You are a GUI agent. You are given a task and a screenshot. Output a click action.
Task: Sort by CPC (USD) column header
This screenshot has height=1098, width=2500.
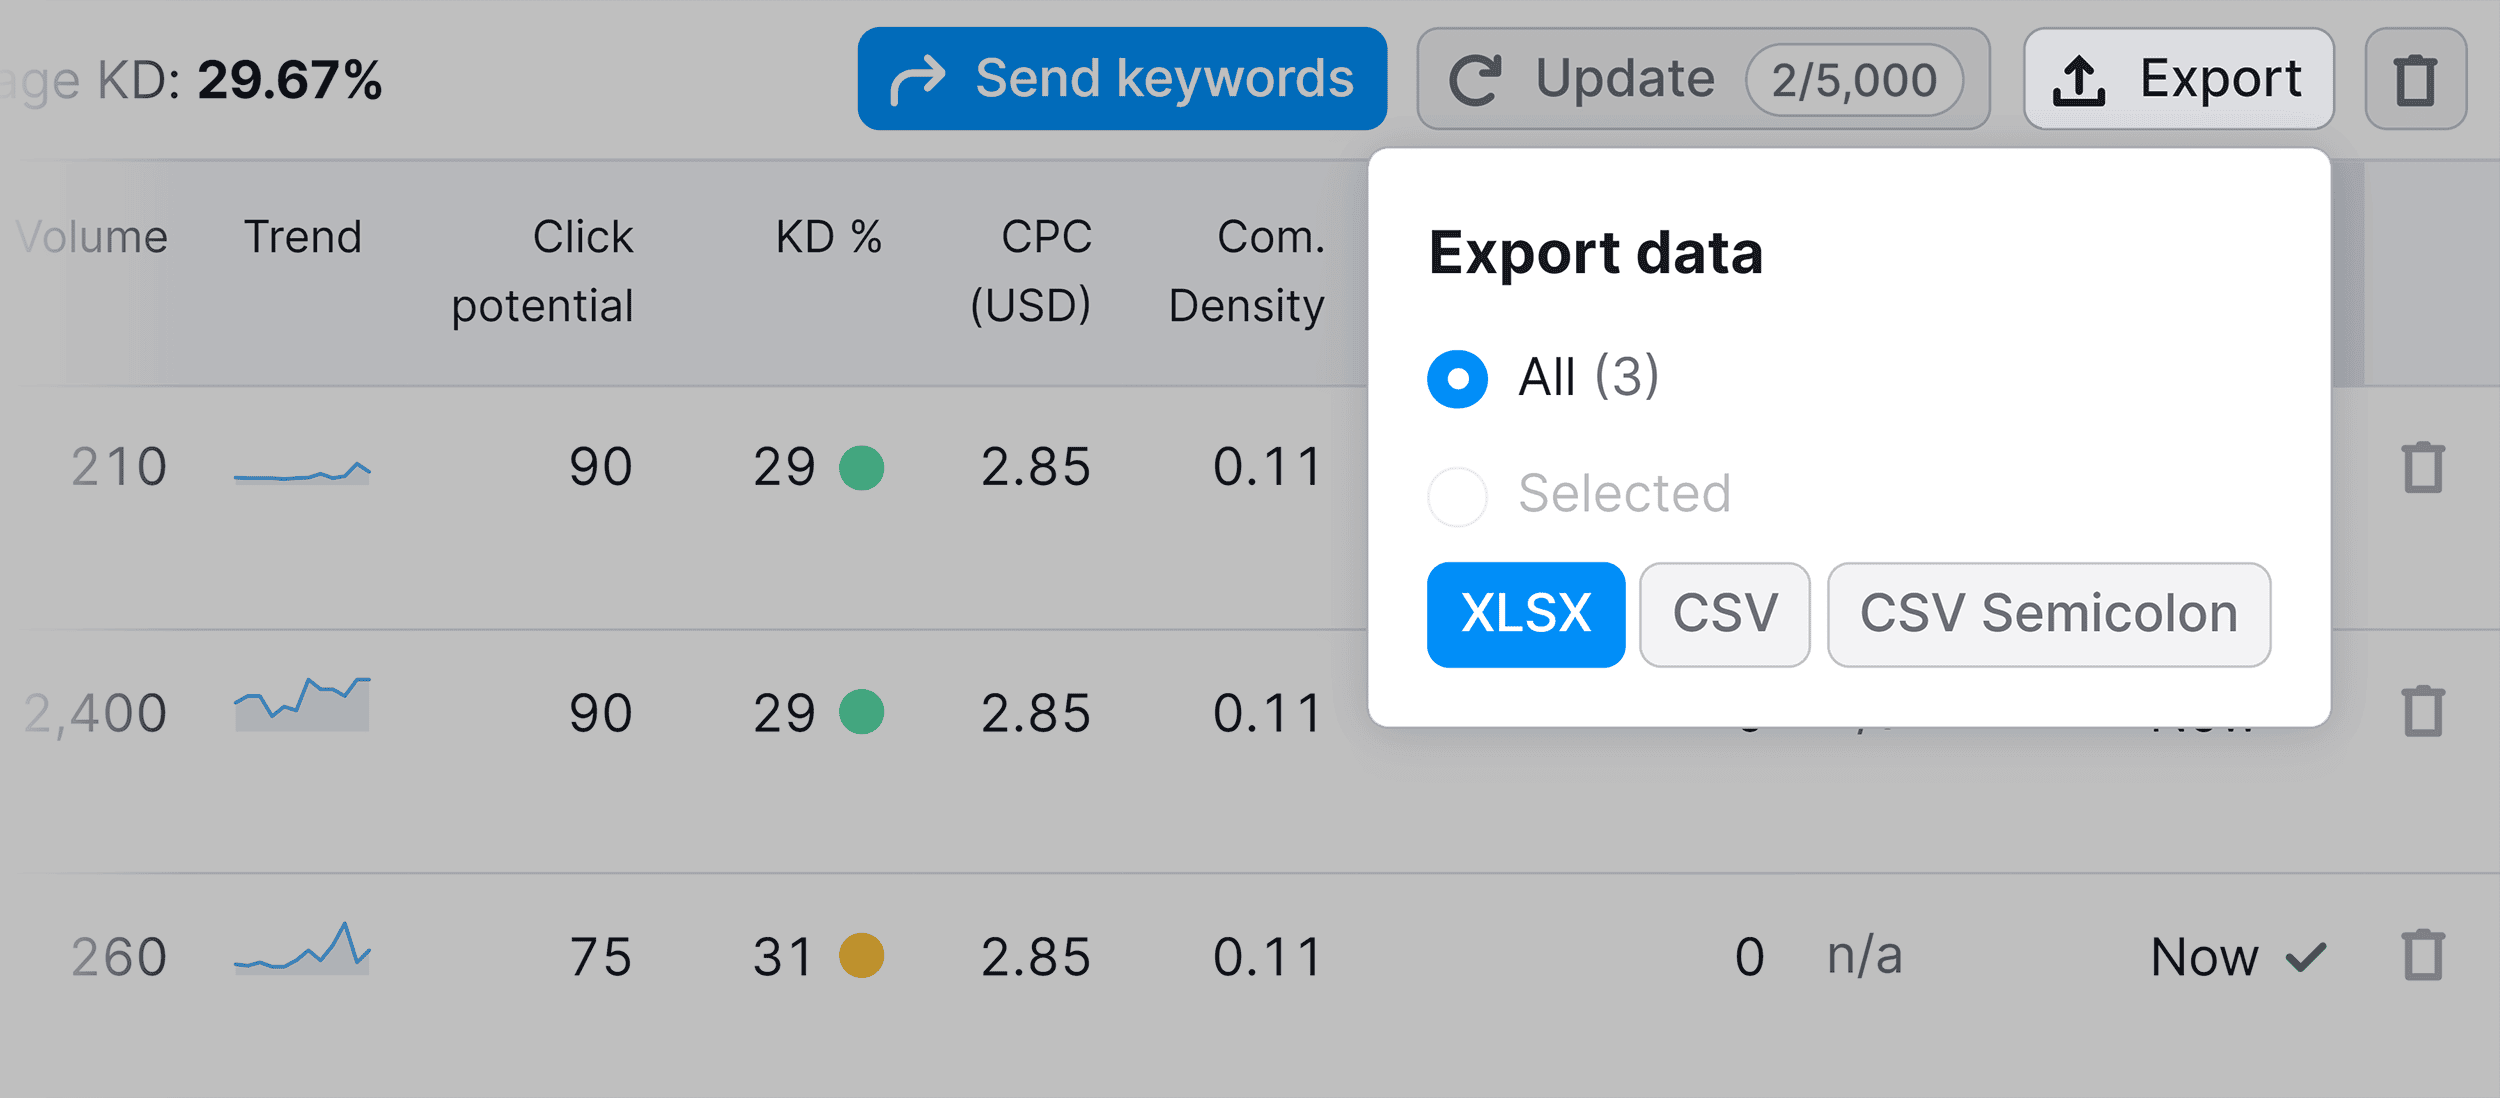1031,272
